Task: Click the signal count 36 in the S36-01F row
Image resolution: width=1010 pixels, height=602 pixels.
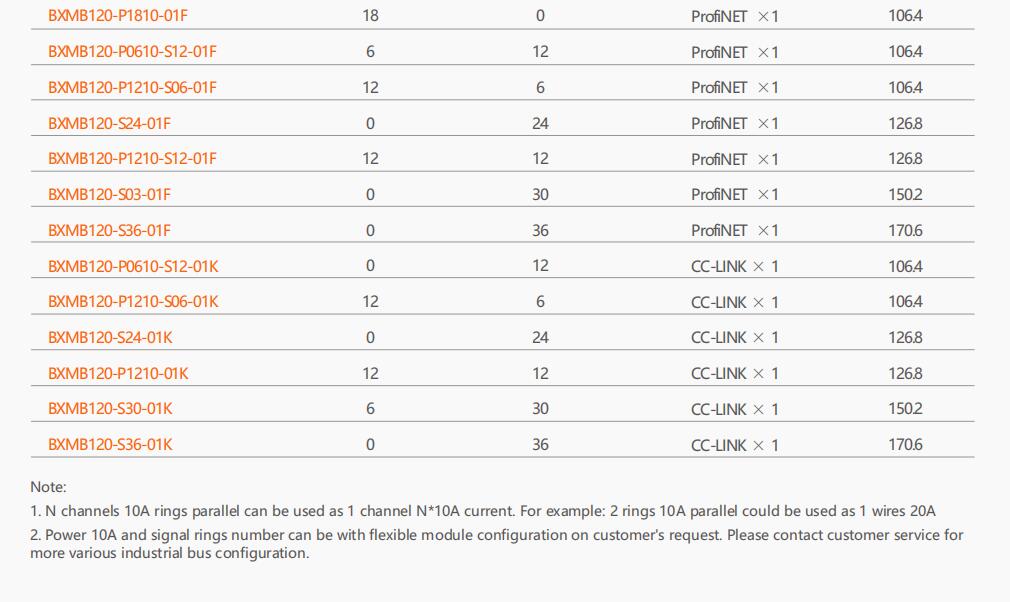Action: [540, 230]
